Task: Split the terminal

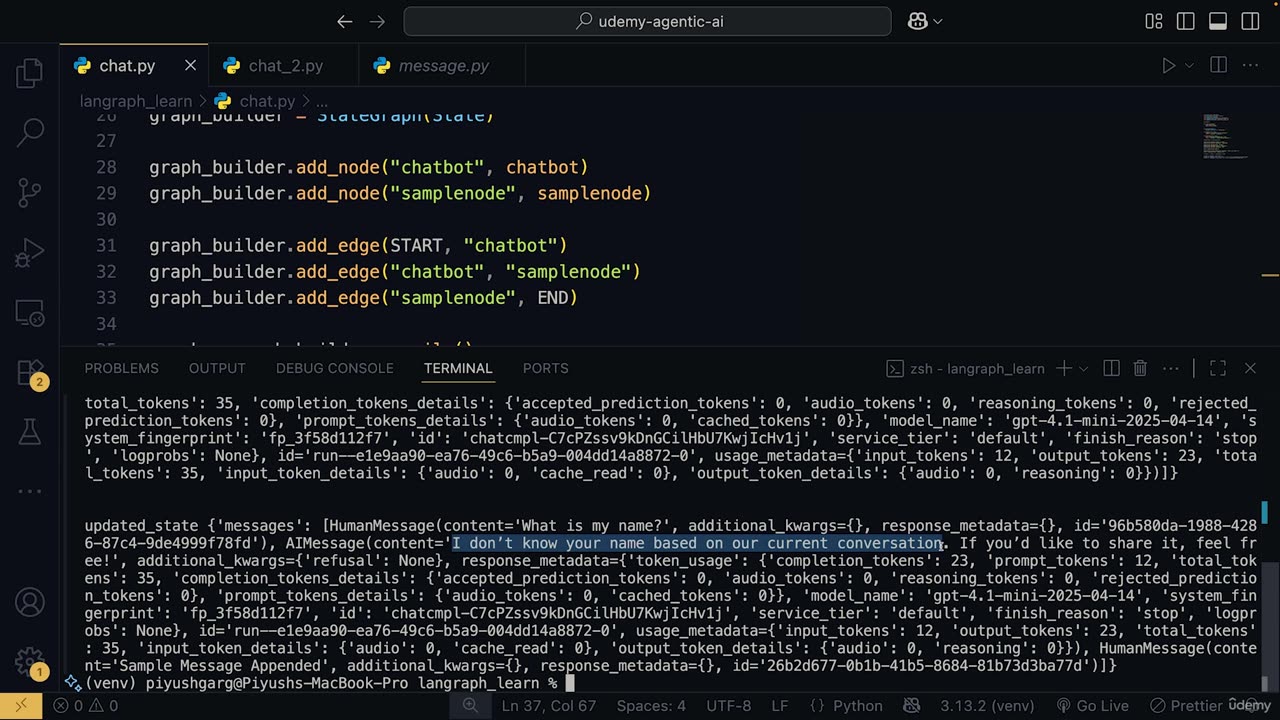Action: click(x=1111, y=368)
